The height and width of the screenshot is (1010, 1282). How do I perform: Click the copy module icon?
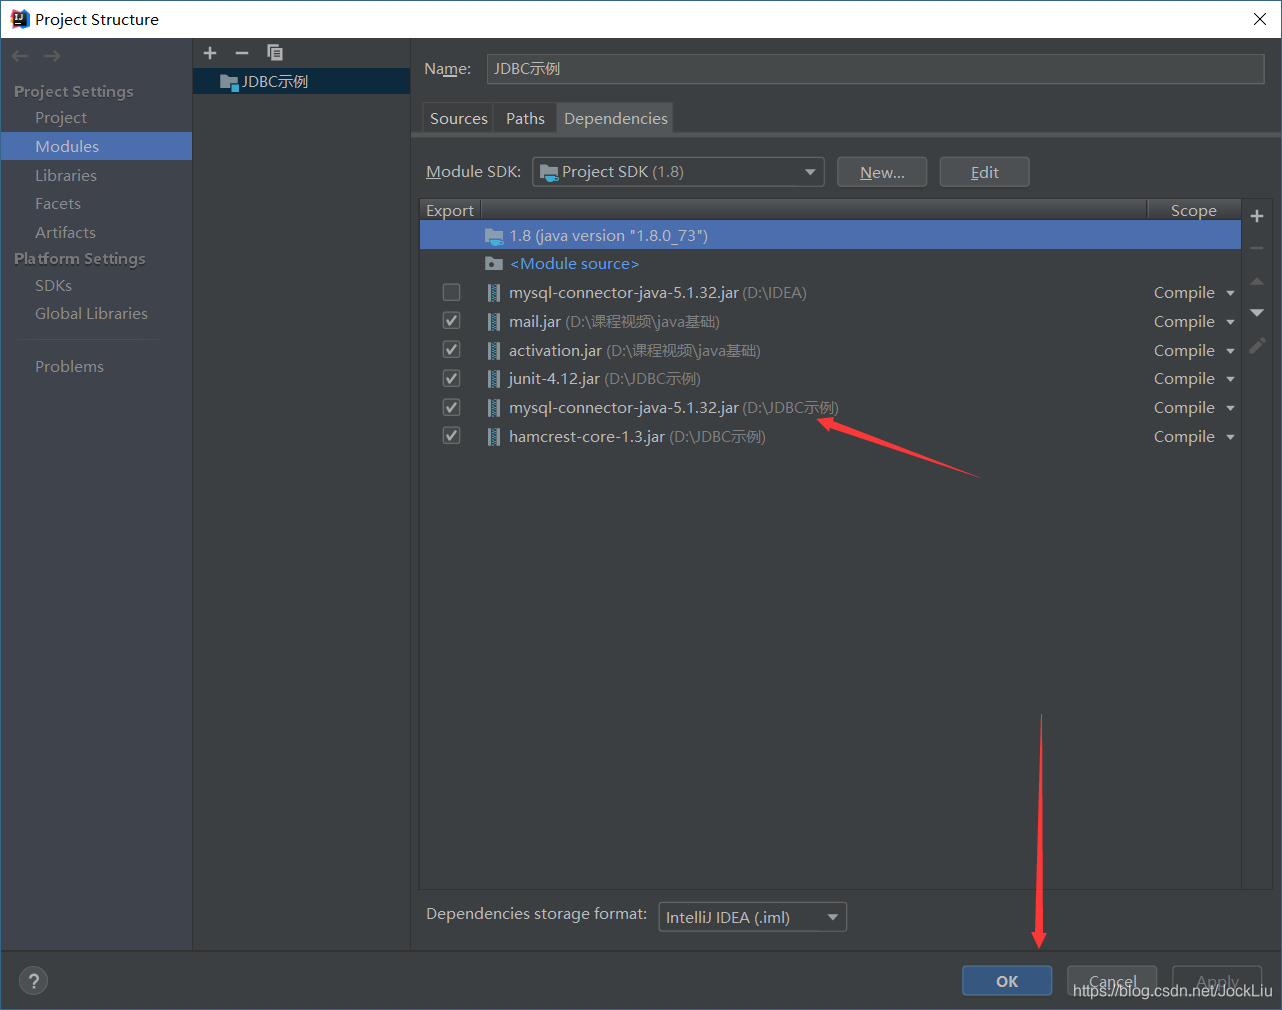tap(275, 53)
